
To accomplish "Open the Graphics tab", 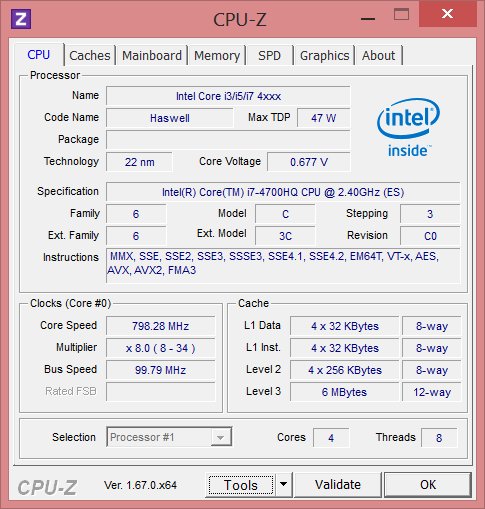I will click(324, 55).
